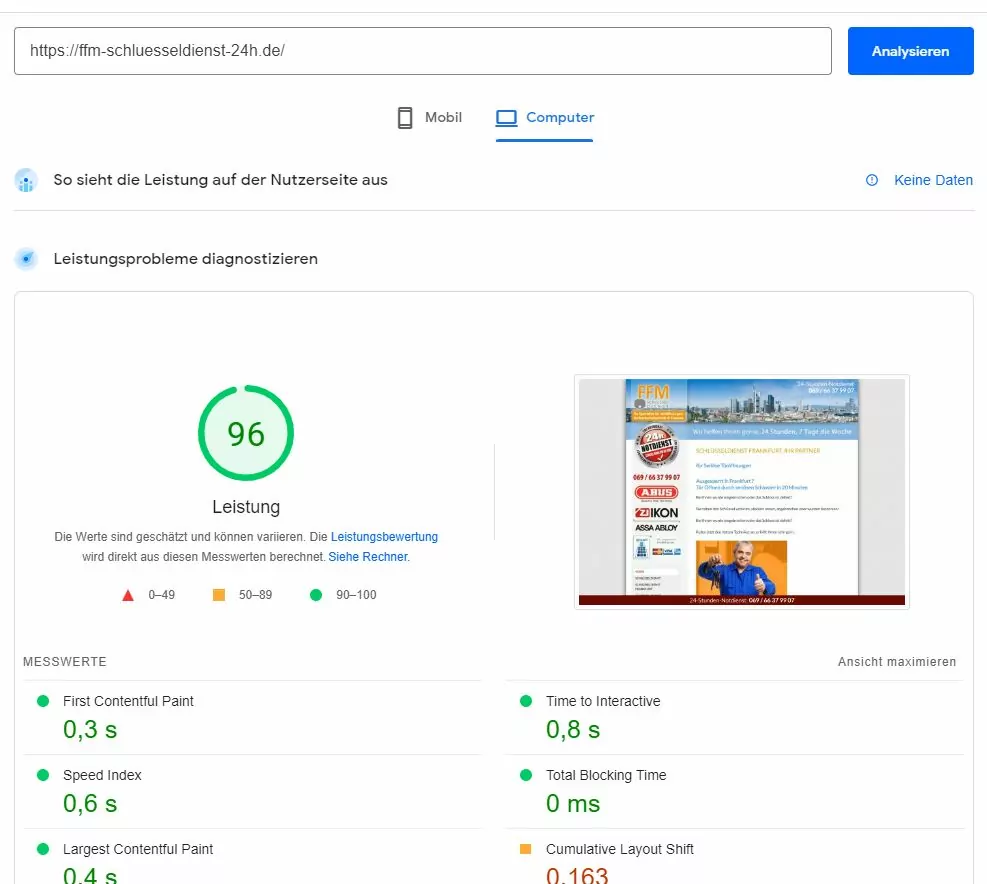Click the computer laptop icon
The width and height of the screenshot is (987, 884).
click(507, 118)
